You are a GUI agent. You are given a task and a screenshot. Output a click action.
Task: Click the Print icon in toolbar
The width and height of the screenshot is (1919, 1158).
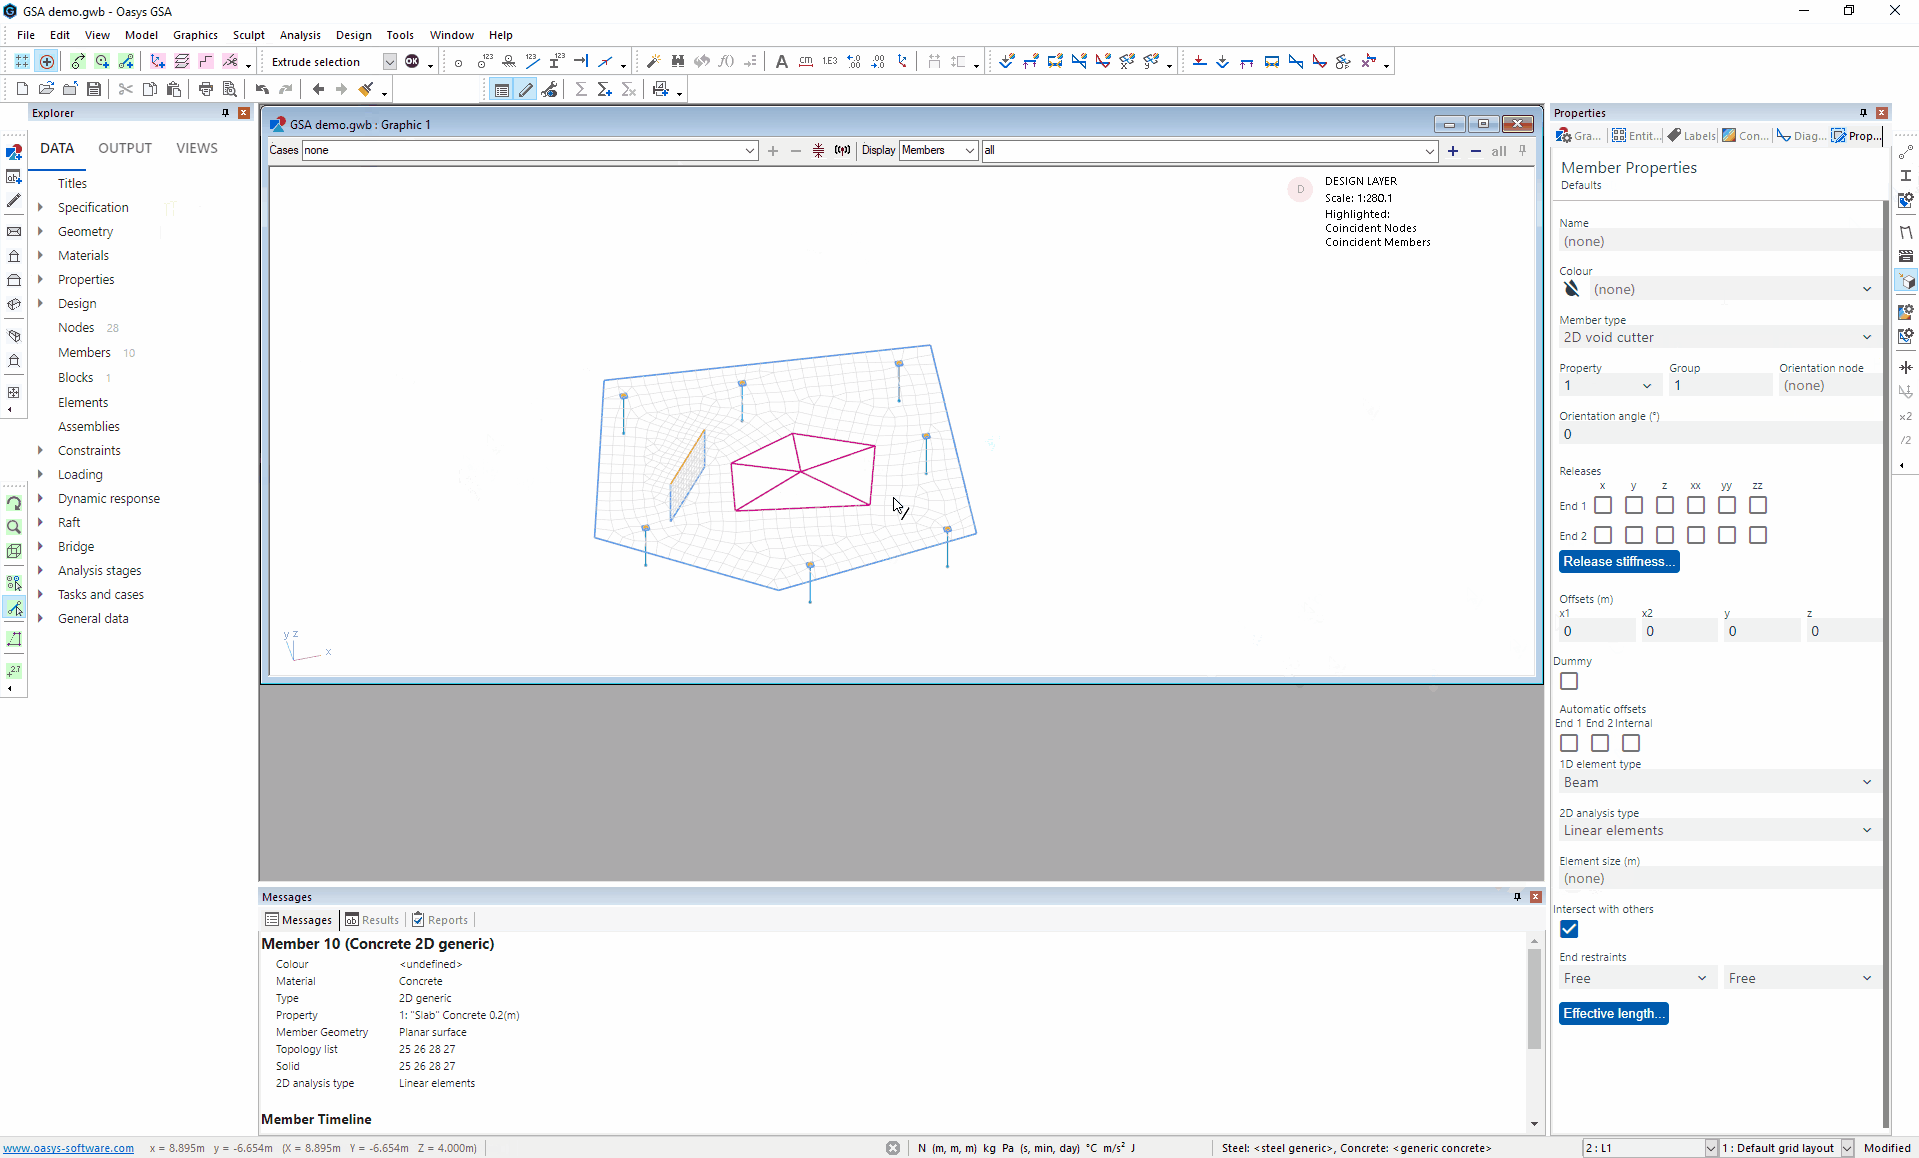point(205,89)
